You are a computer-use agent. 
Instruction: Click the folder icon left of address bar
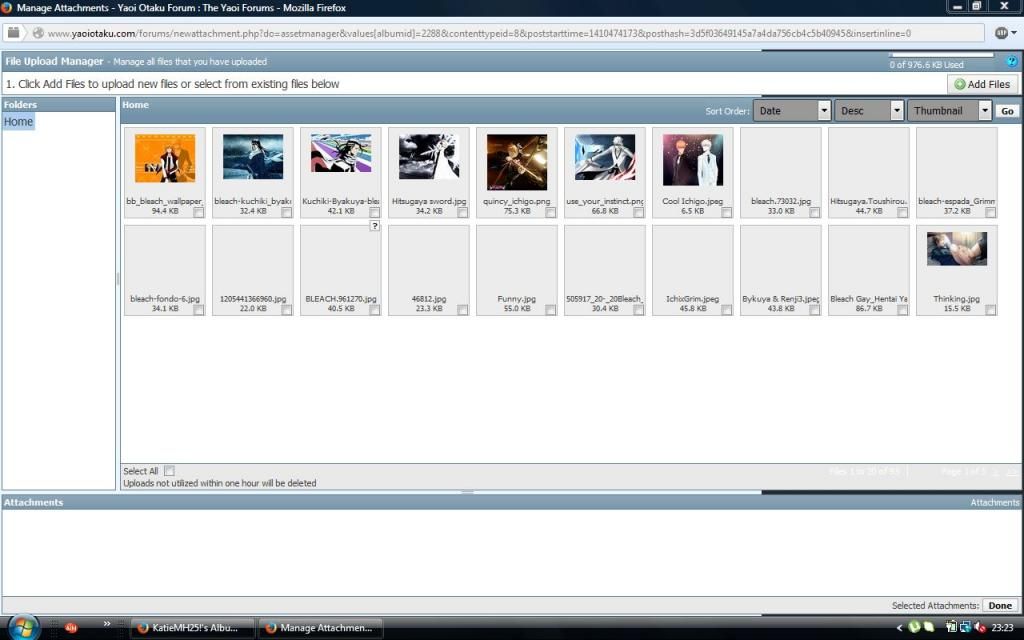(13, 32)
